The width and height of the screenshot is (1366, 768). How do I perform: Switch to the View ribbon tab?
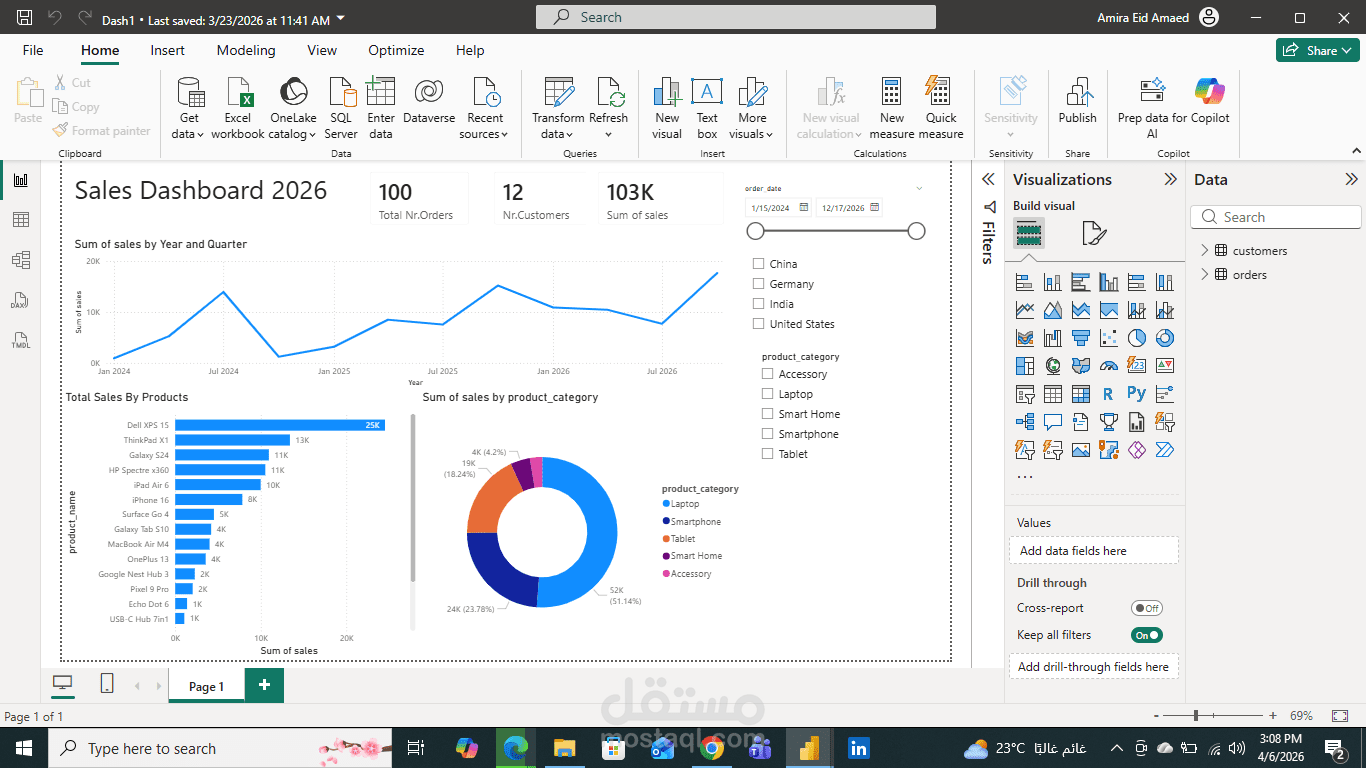coord(322,50)
